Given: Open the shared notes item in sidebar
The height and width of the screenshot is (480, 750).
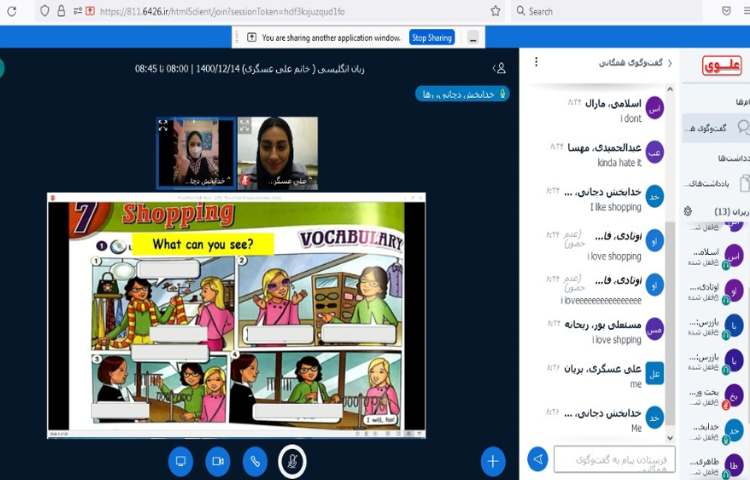Looking at the screenshot, I should coord(716,184).
